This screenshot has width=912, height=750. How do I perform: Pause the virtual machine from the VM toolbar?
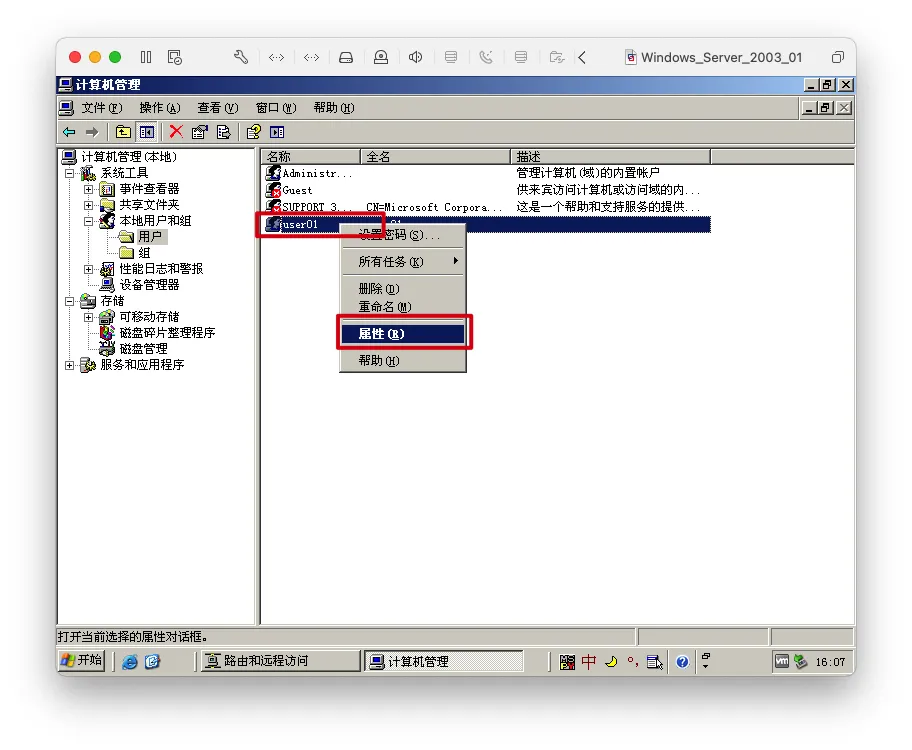[146, 57]
